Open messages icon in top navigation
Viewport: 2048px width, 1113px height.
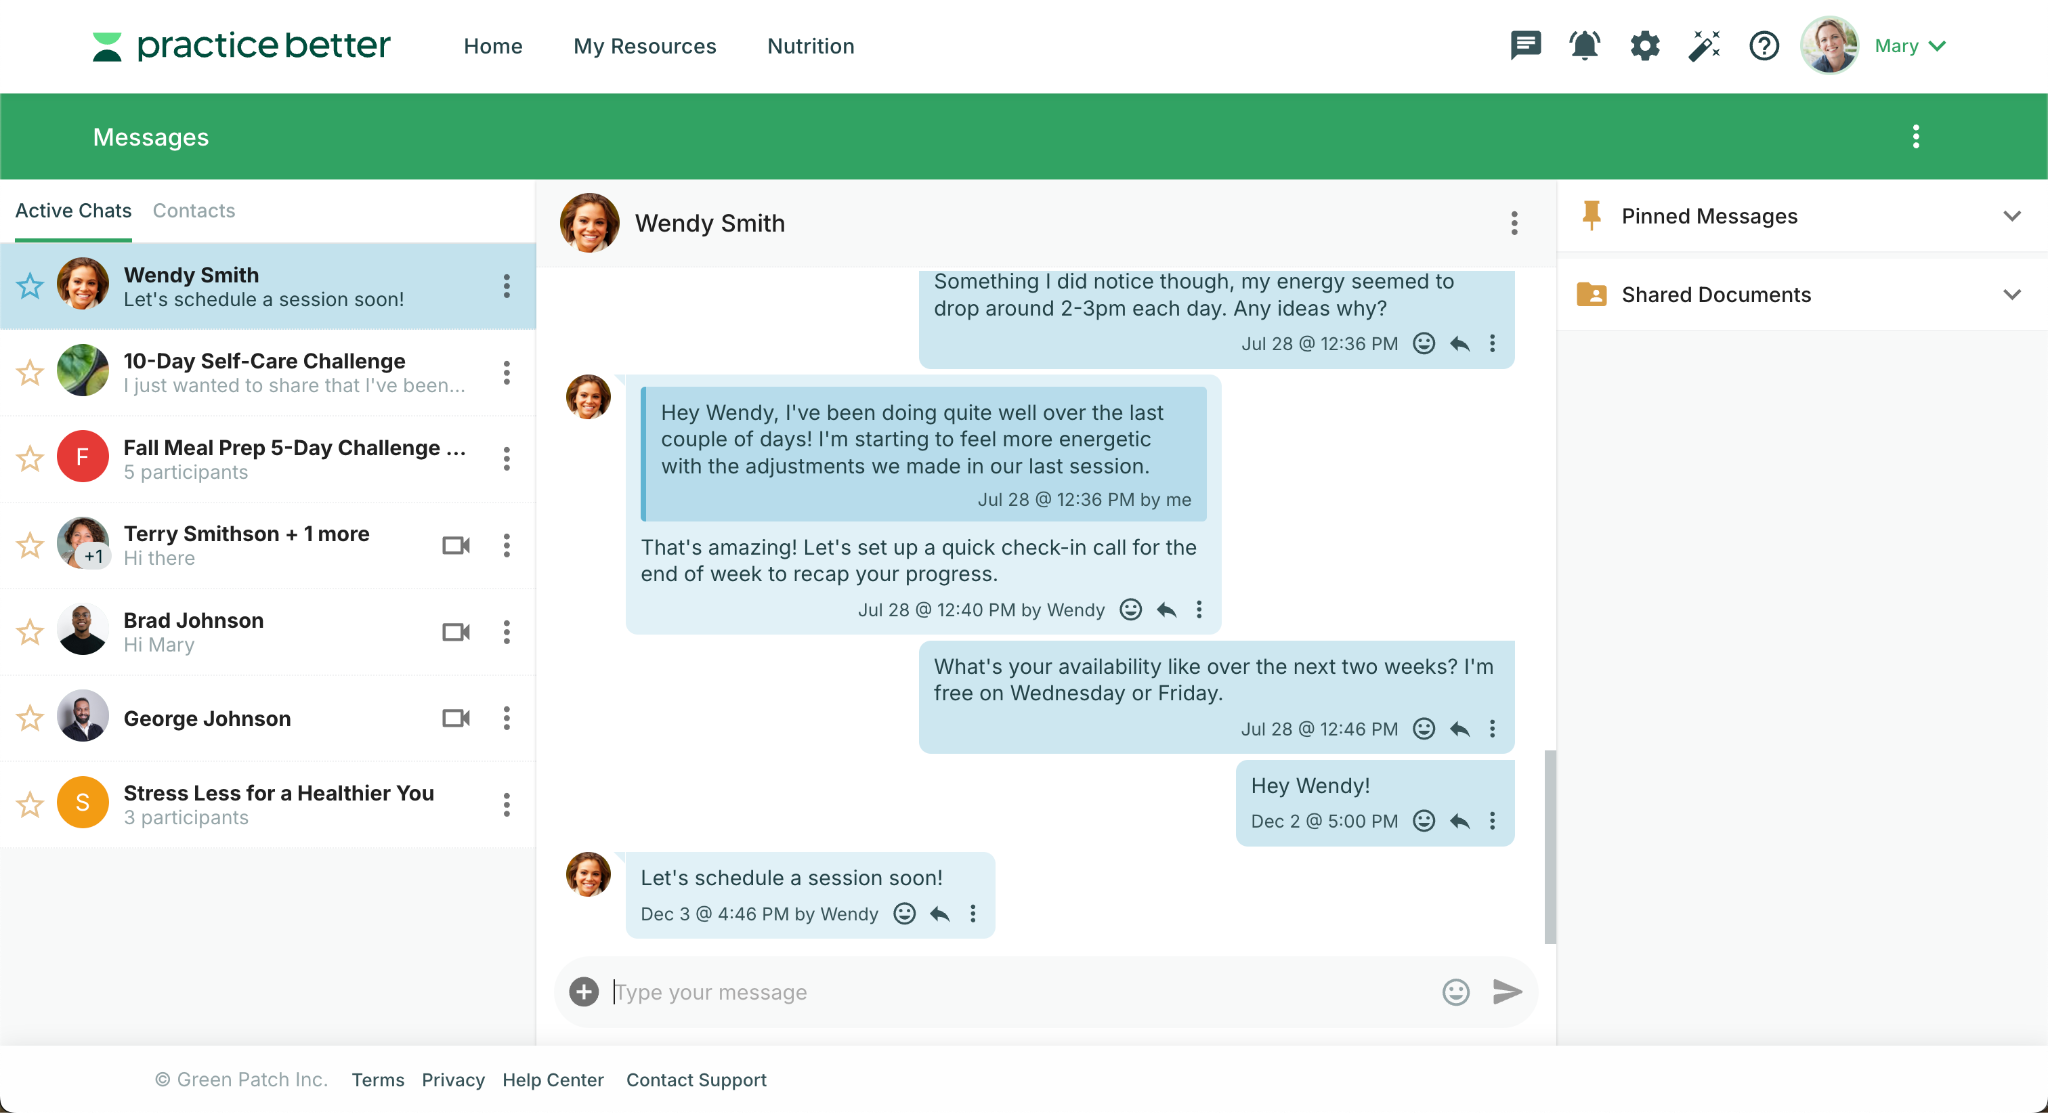click(1525, 46)
